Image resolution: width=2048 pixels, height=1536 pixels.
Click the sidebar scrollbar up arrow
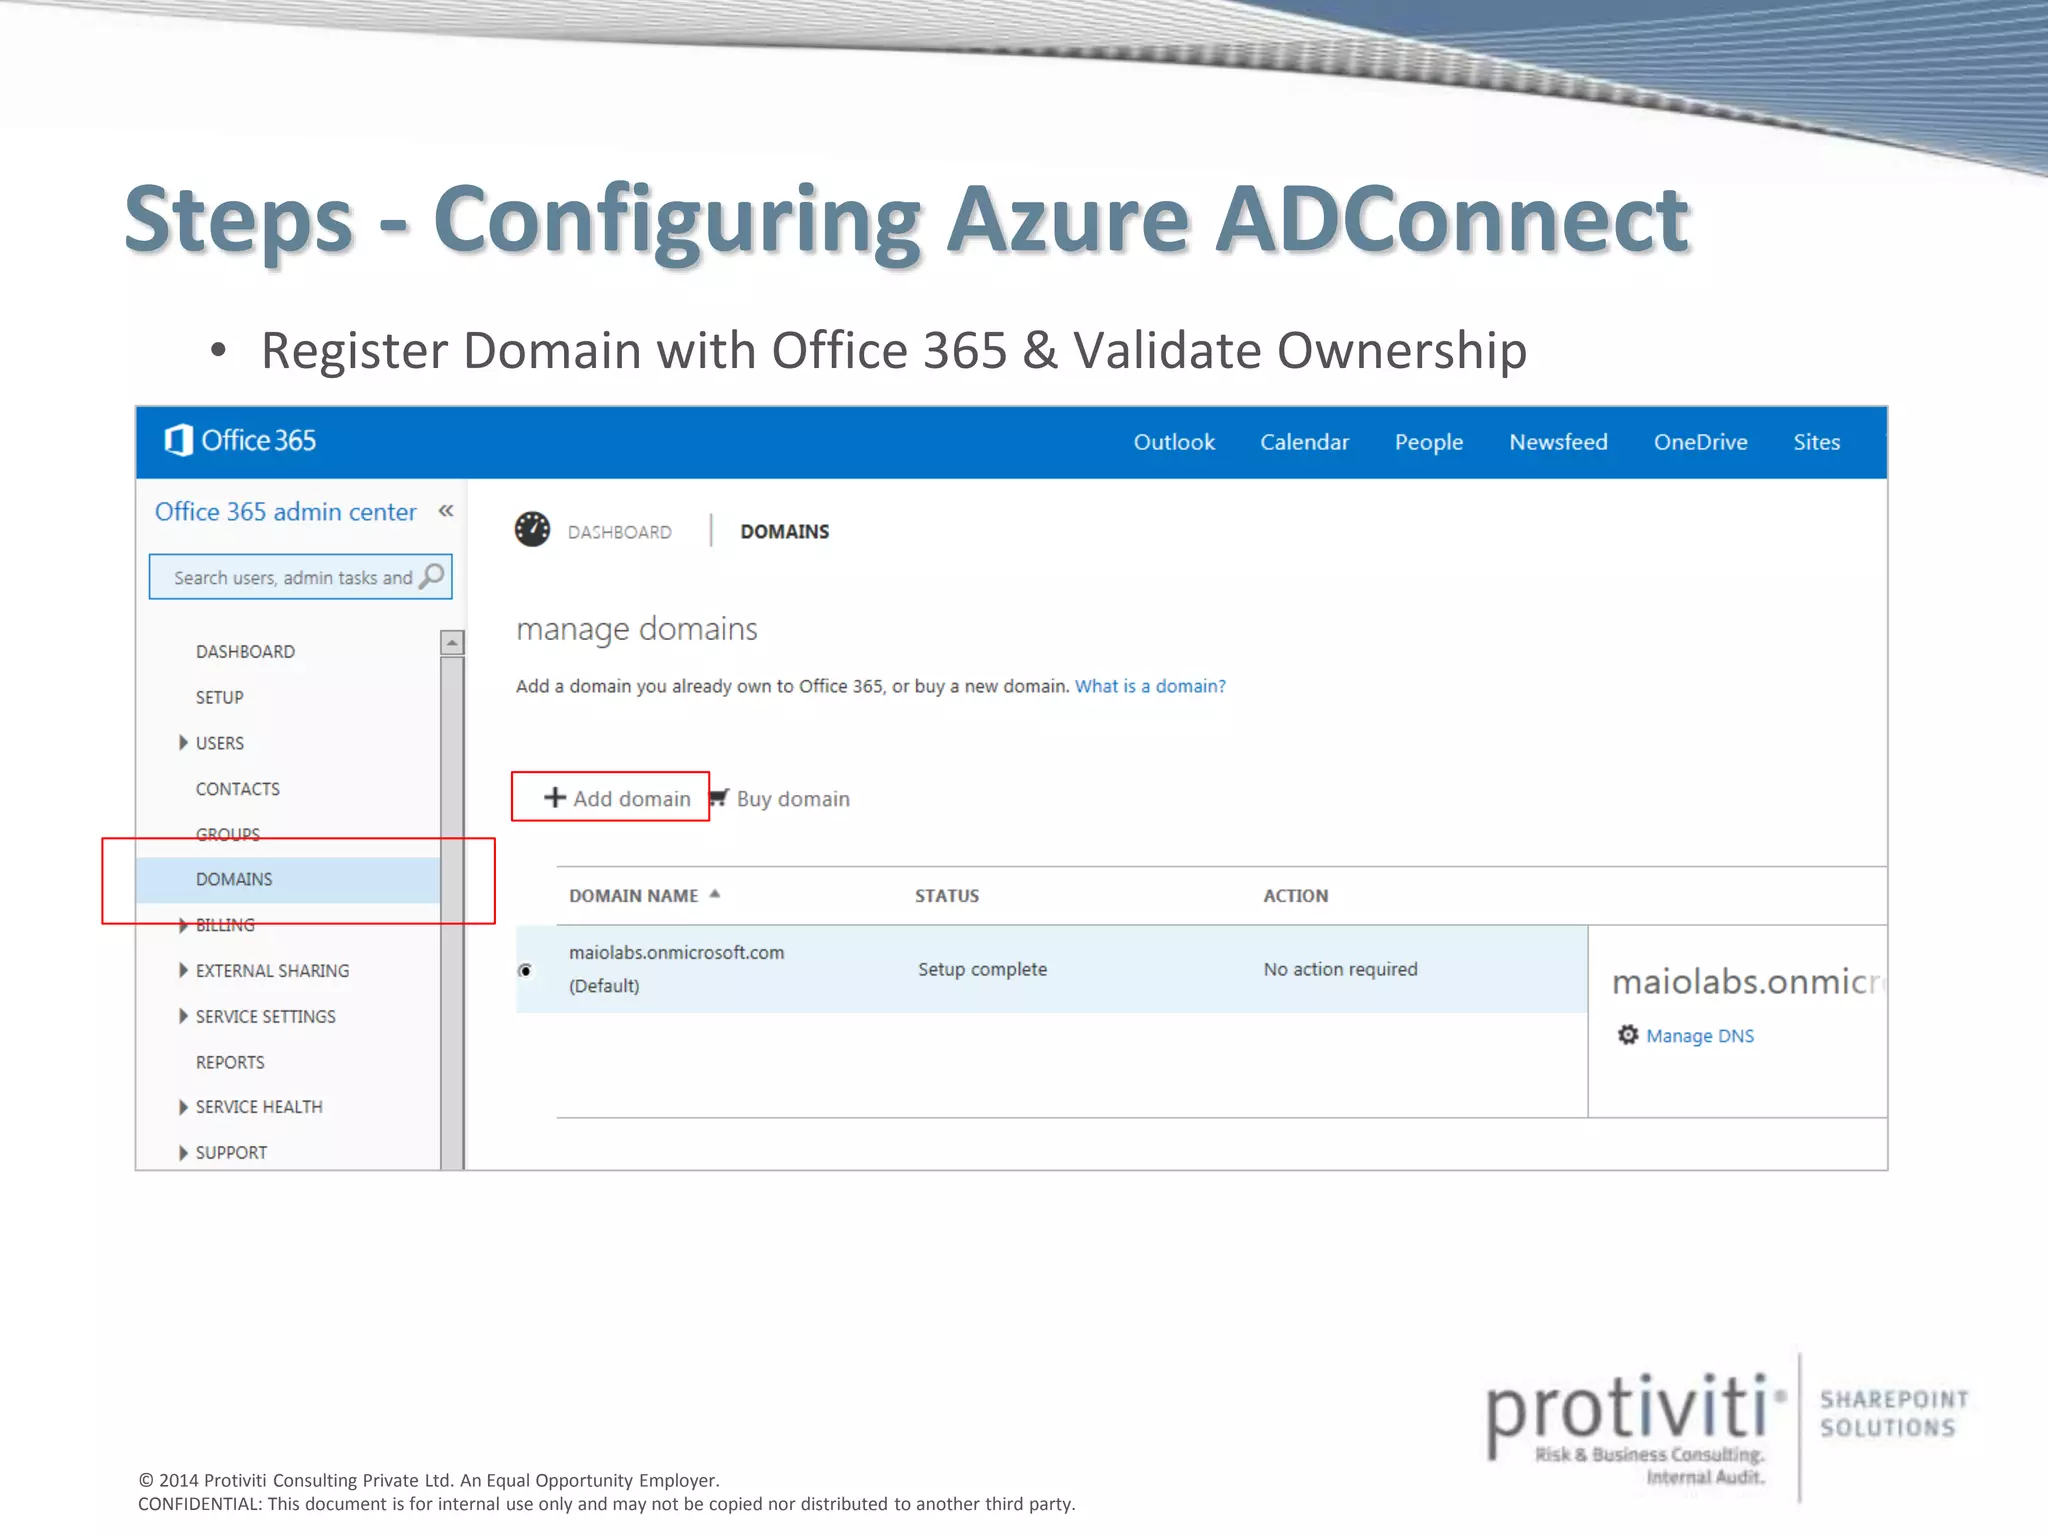pos(452,642)
